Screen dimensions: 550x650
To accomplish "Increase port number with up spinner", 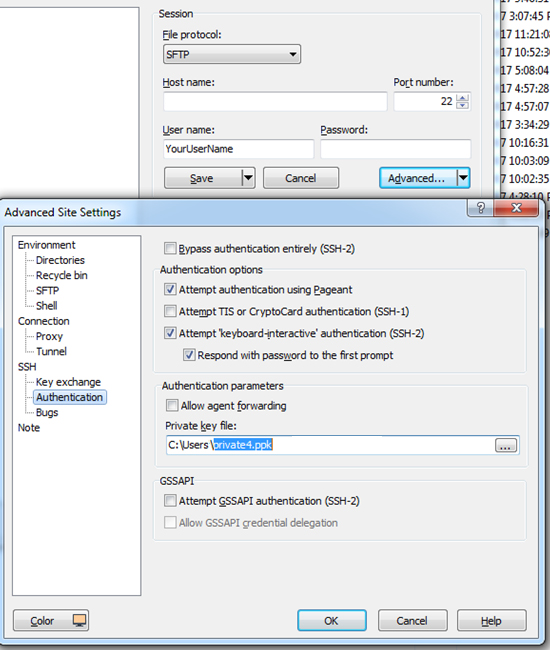I will pos(463,98).
